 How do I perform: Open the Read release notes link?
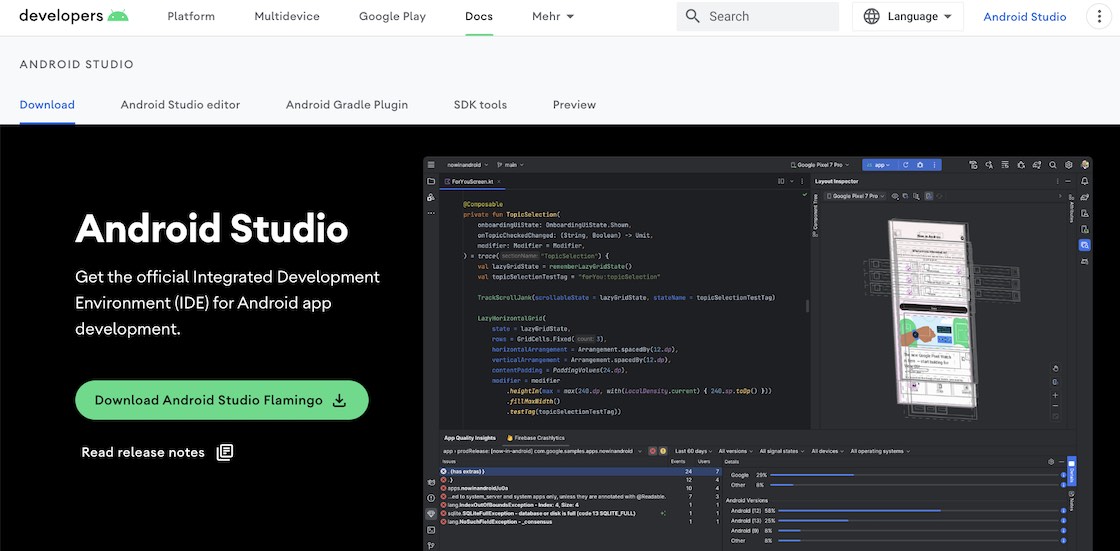[x=157, y=452]
